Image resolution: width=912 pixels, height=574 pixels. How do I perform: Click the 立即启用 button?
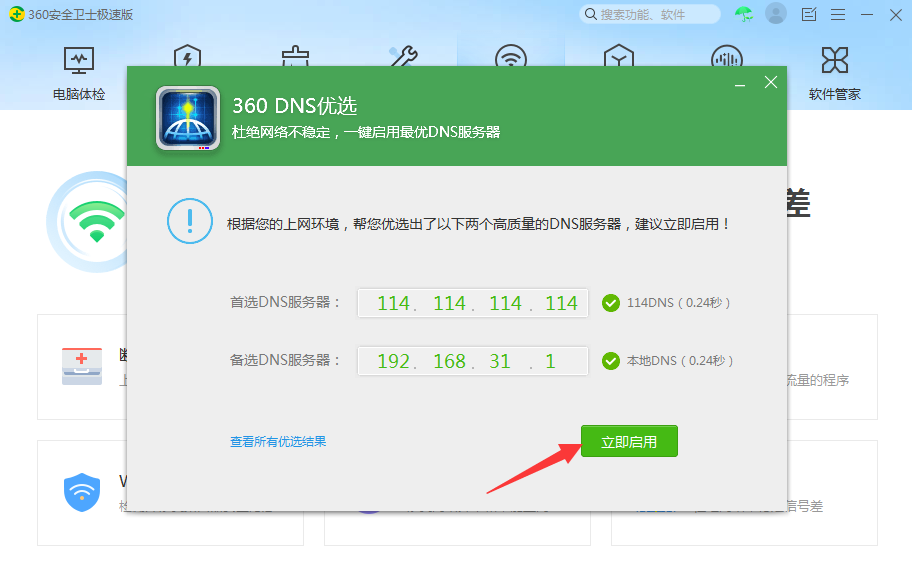coord(629,441)
